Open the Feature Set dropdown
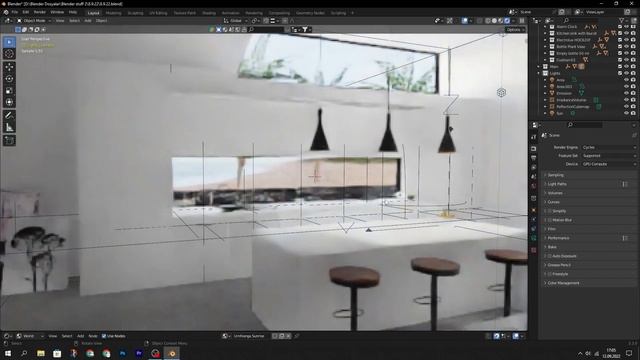The image size is (640, 360). click(609, 156)
